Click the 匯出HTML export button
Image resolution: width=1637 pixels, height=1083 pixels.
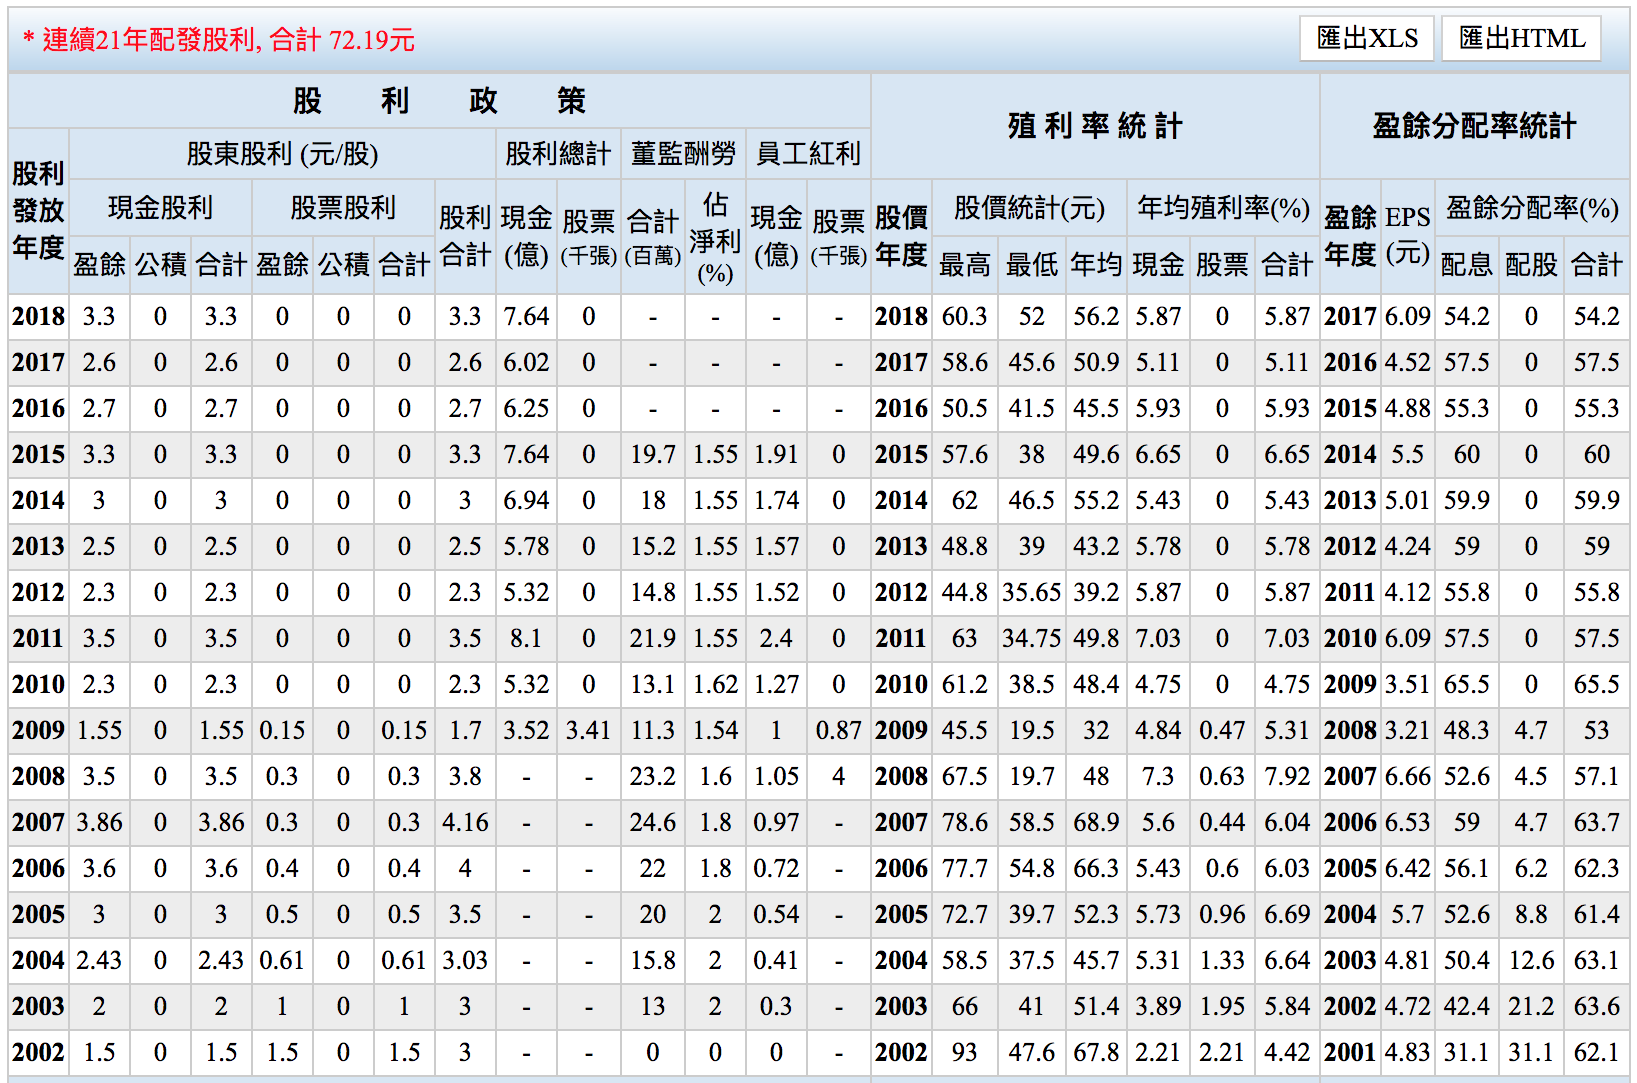click(1521, 39)
